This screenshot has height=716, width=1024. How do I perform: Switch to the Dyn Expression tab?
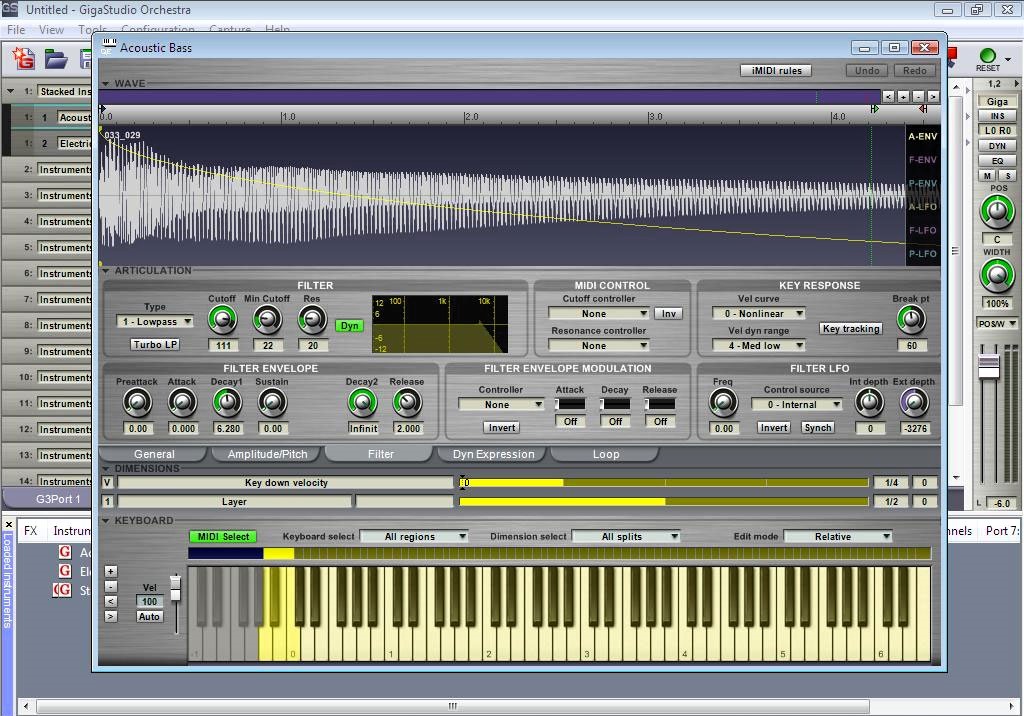point(493,454)
